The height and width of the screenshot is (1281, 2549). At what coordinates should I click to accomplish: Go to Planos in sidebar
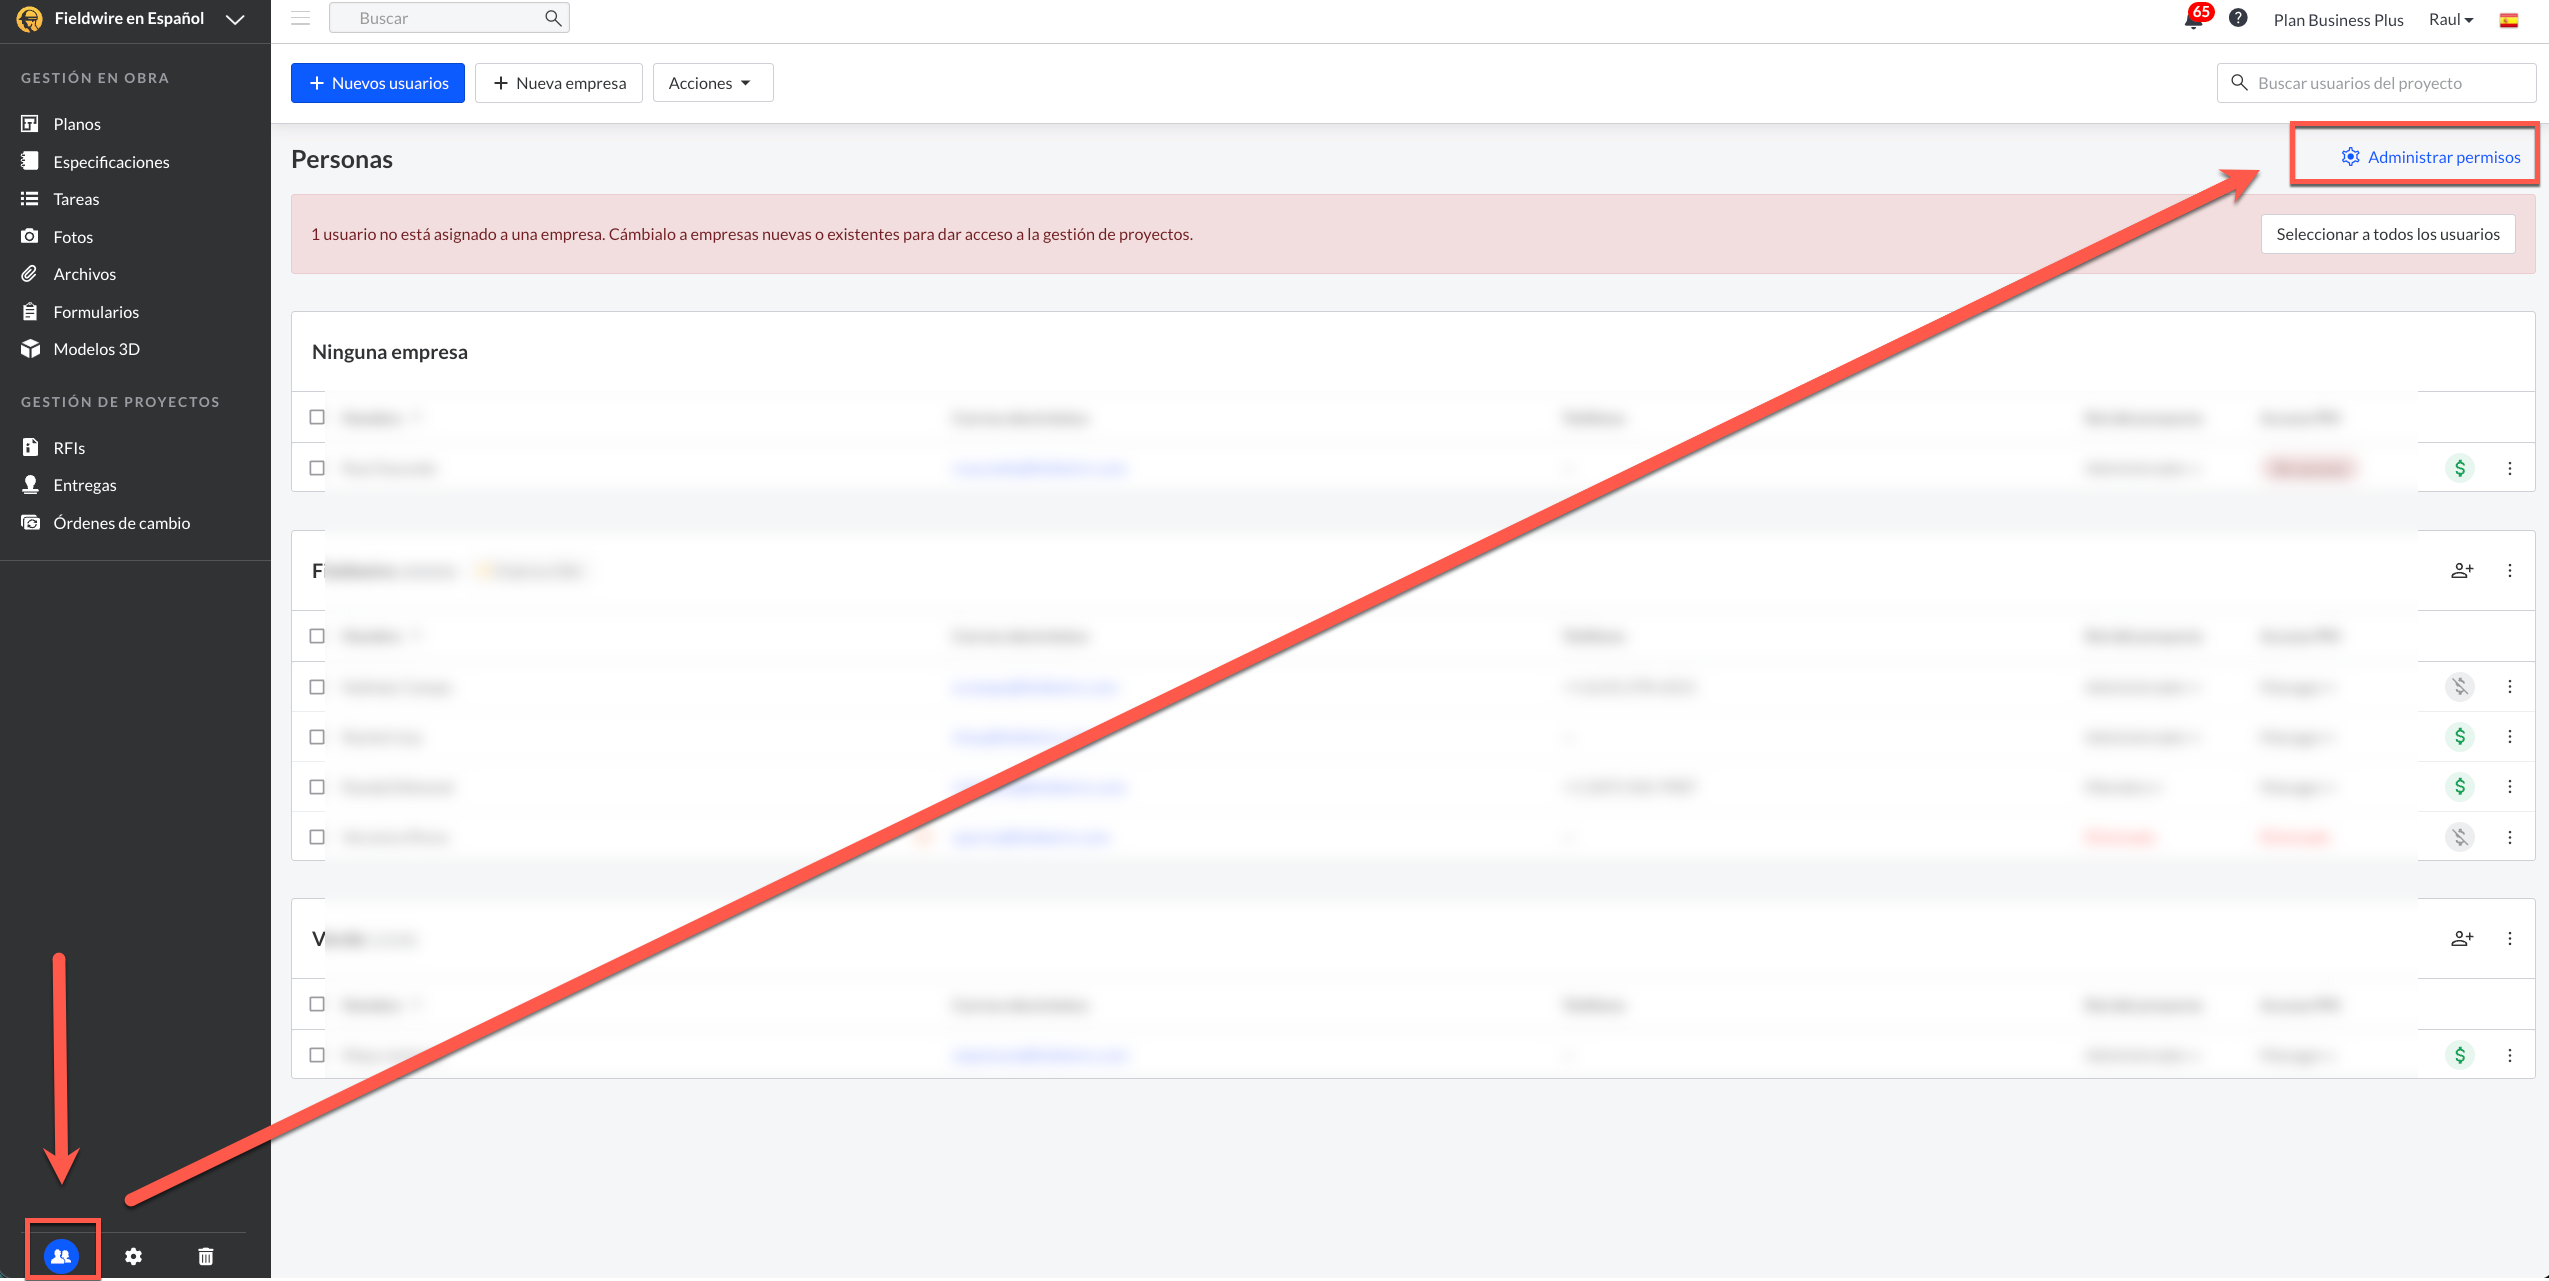click(77, 124)
